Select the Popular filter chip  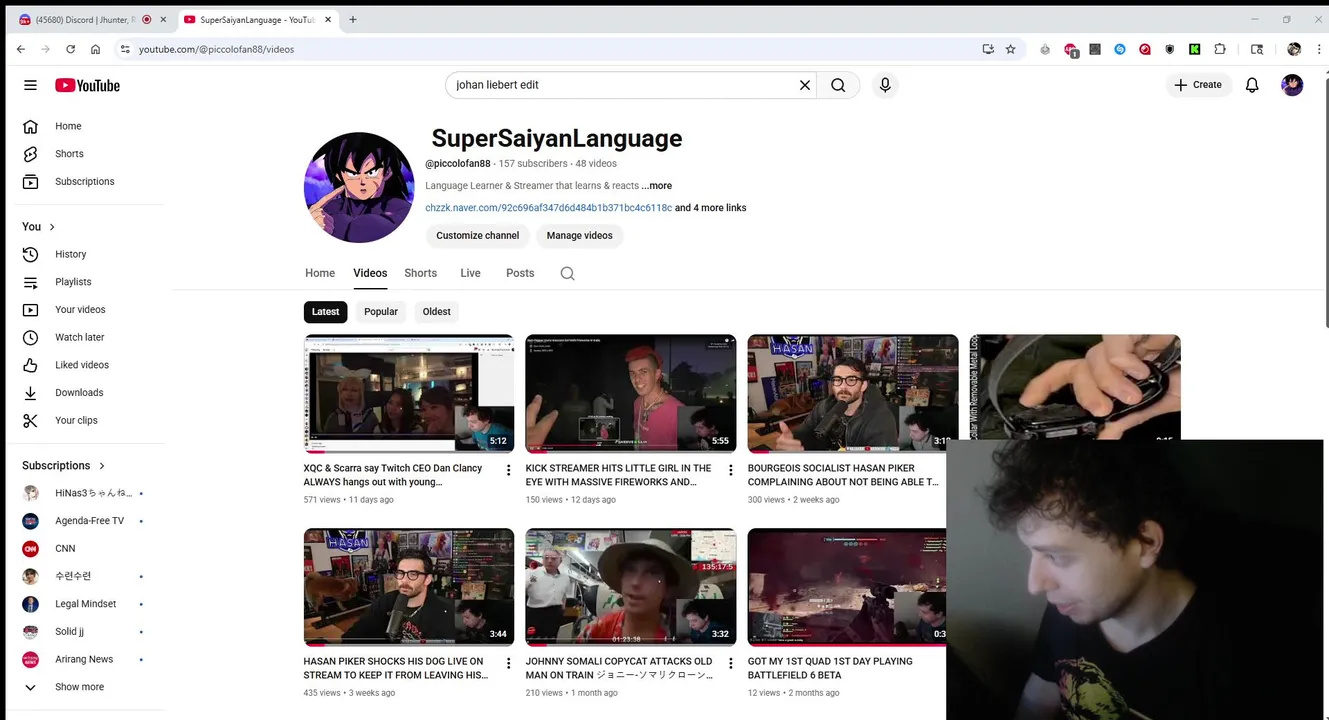point(381,312)
